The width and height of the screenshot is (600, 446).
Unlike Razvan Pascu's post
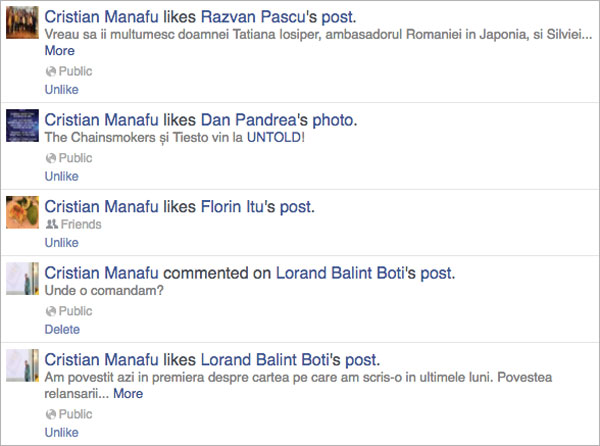tap(62, 90)
